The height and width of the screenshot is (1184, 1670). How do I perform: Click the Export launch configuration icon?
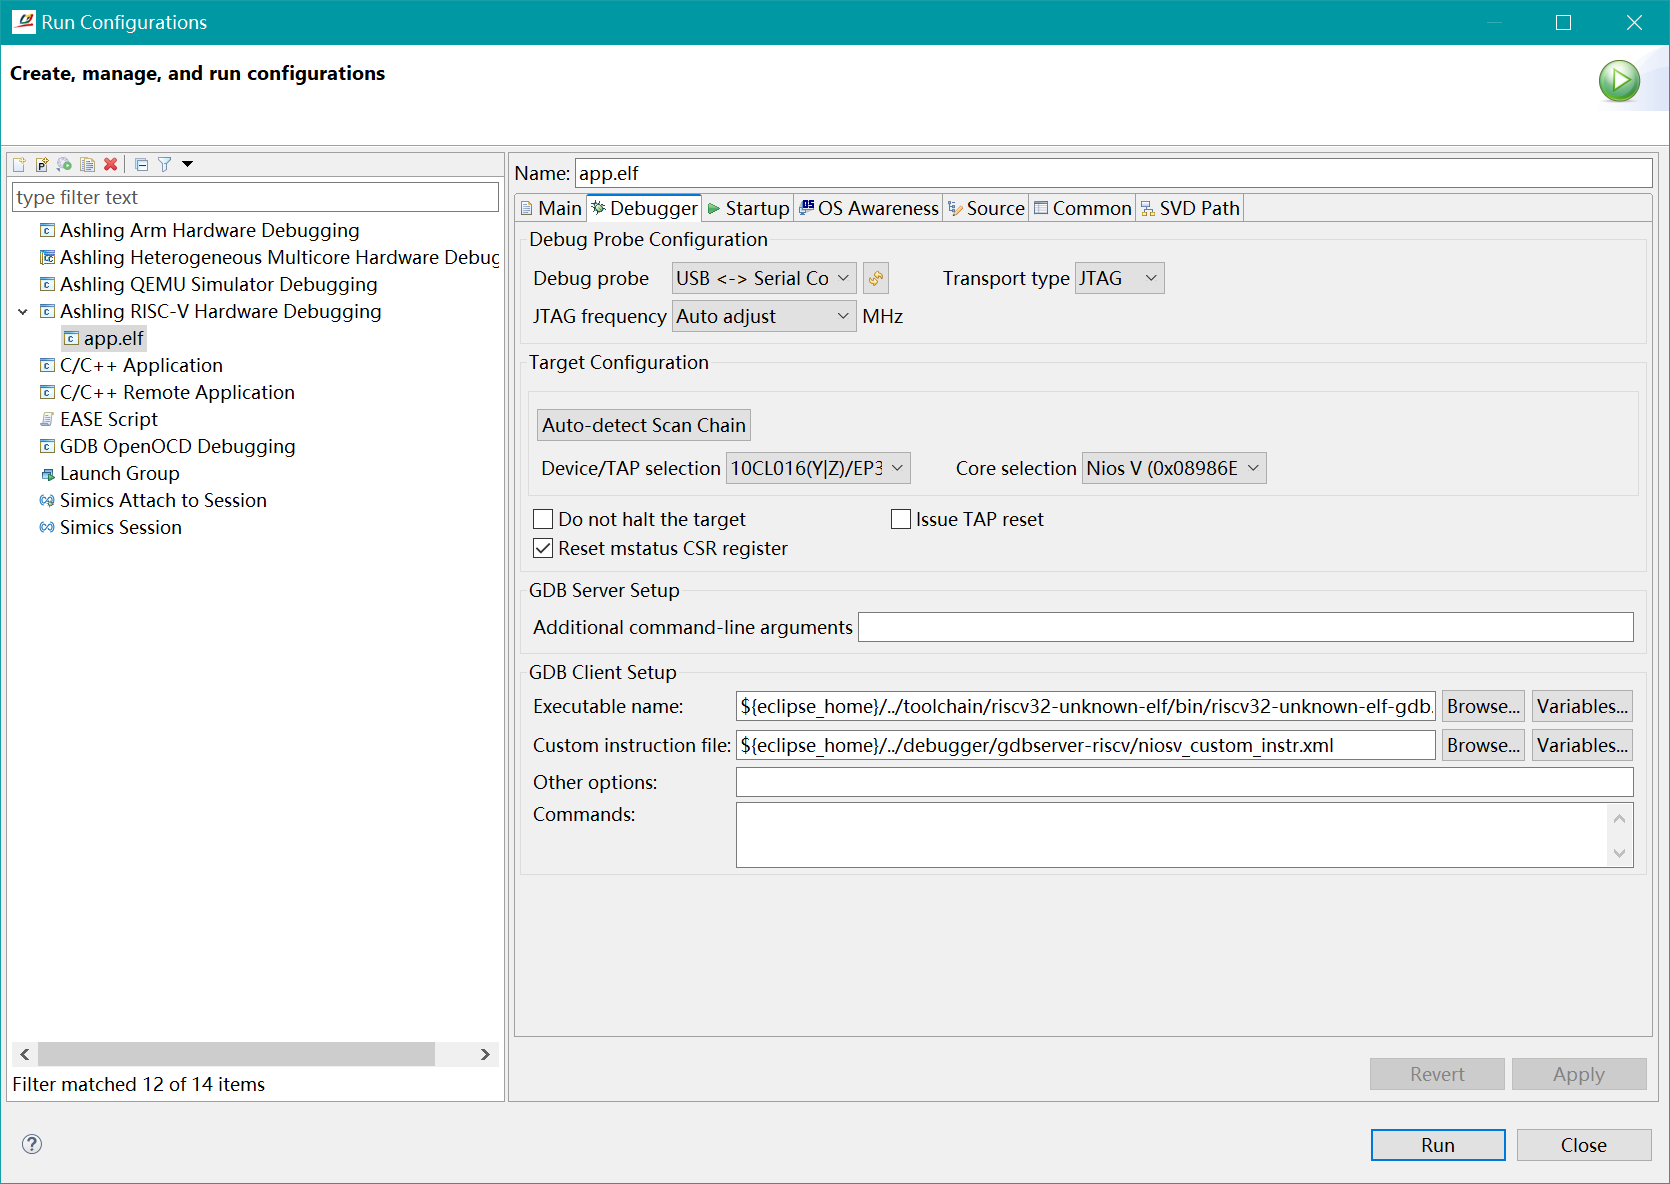[x=65, y=164]
